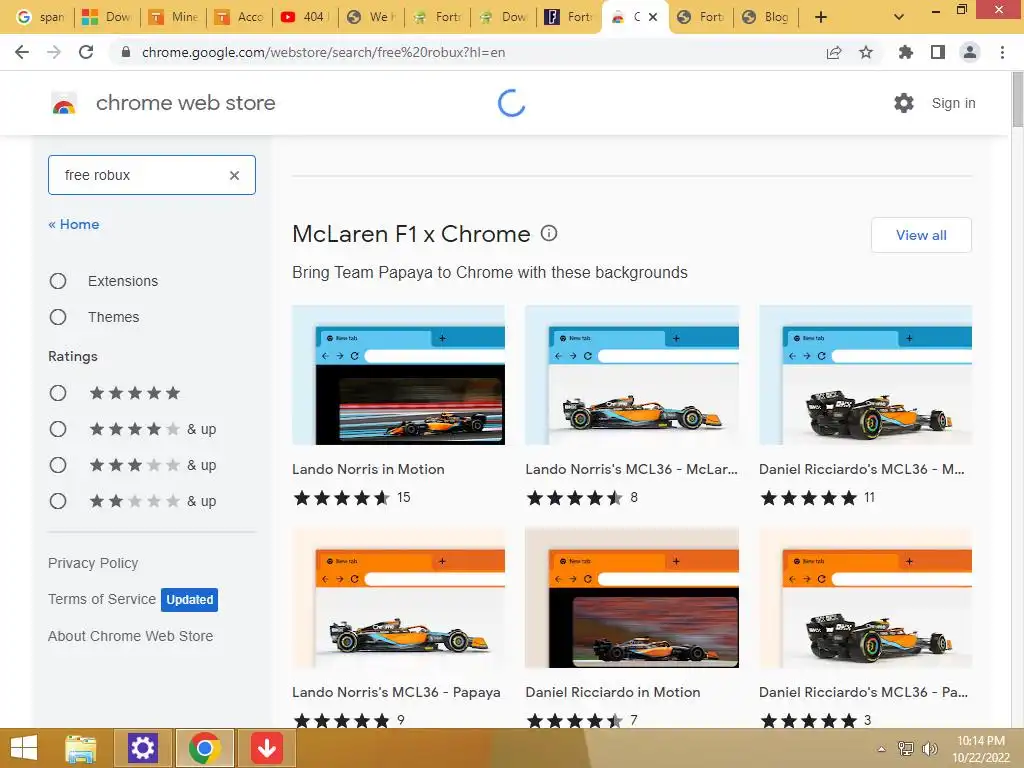Viewport: 1024px width, 768px height.
Task: Open the network tray icon
Action: [x=906, y=749]
